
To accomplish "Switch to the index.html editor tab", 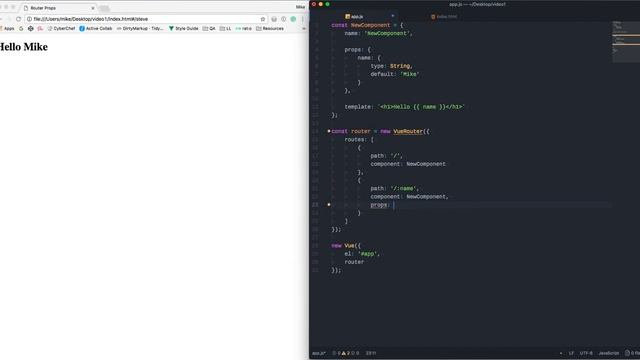I will pyautogui.click(x=444, y=17).
